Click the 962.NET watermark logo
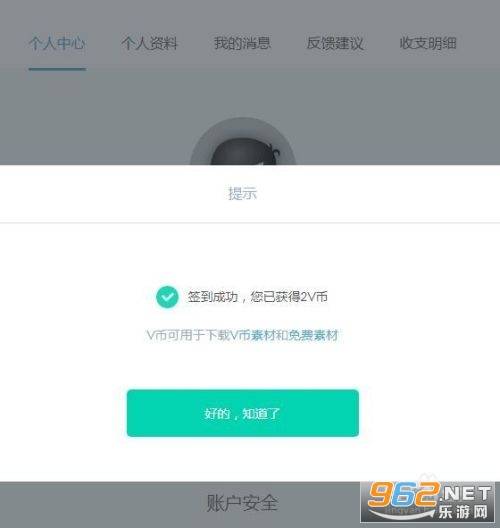The height and width of the screenshot is (528, 500). click(x=428, y=502)
